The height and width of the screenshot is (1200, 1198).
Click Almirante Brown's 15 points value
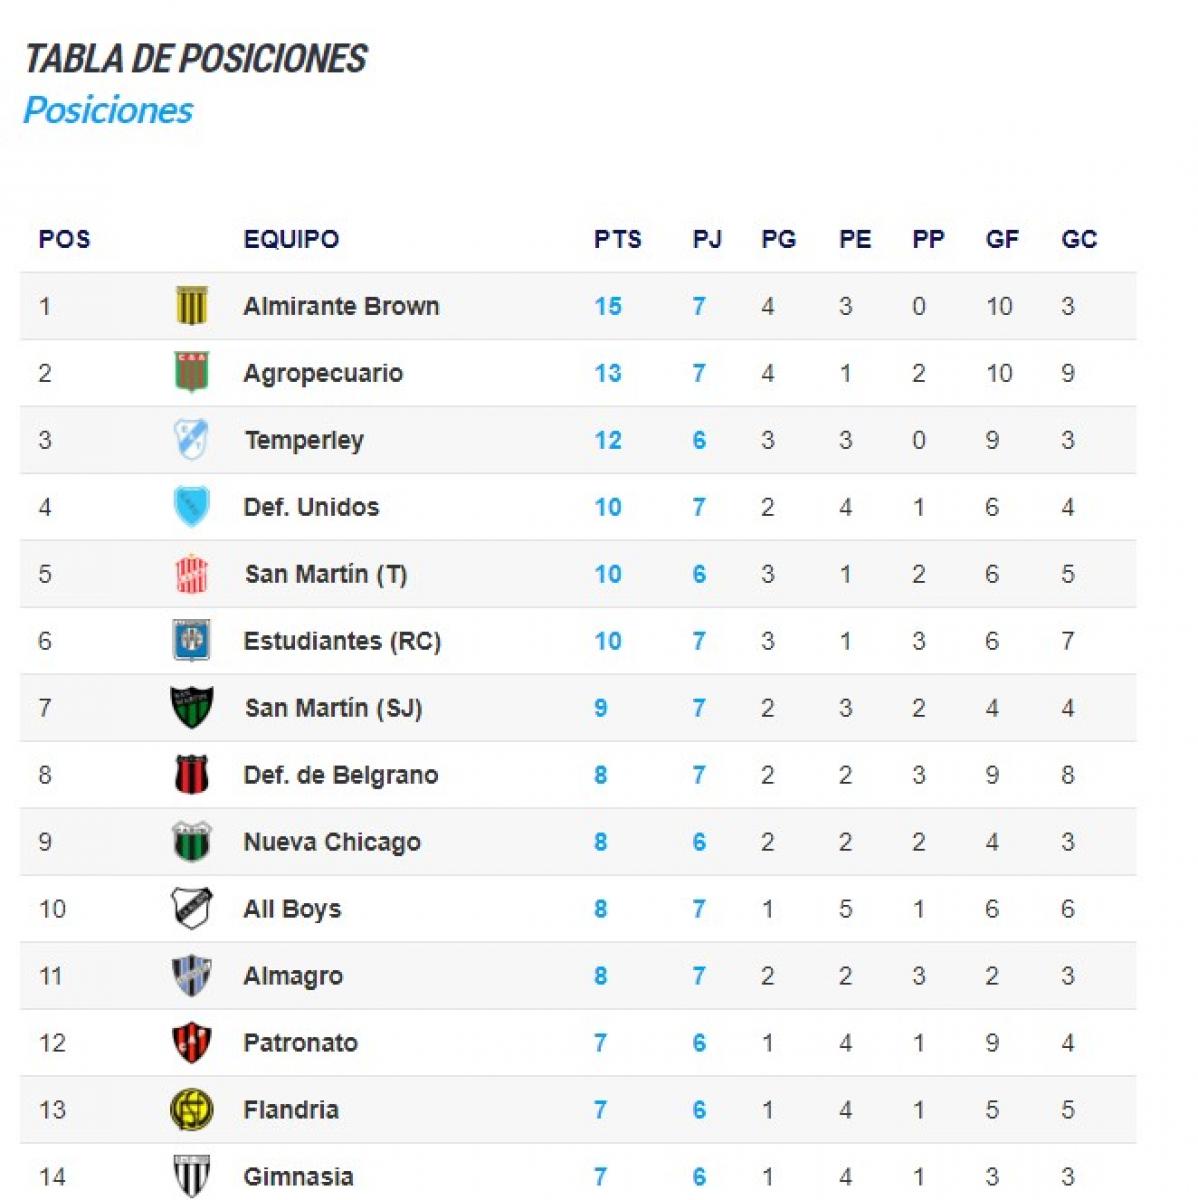point(608,306)
